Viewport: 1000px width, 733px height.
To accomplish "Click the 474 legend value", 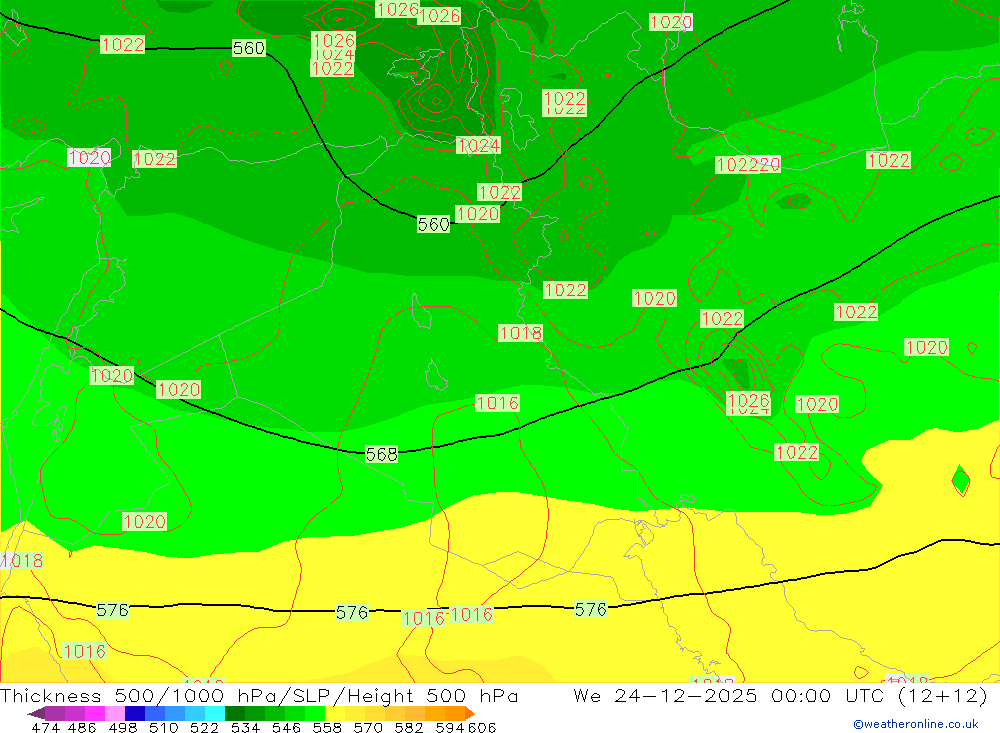I will [46, 728].
